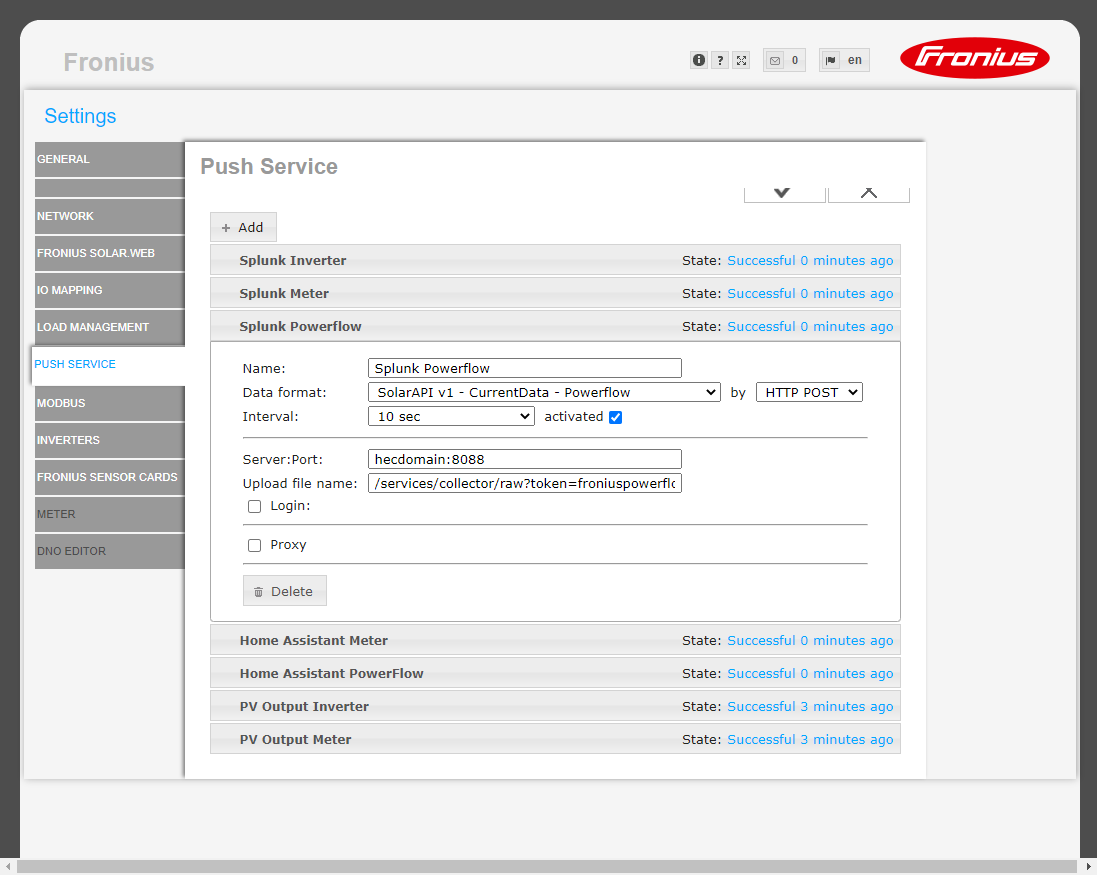Open LOAD MANAGEMENT tab
The width and height of the screenshot is (1097, 875).
coord(110,327)
